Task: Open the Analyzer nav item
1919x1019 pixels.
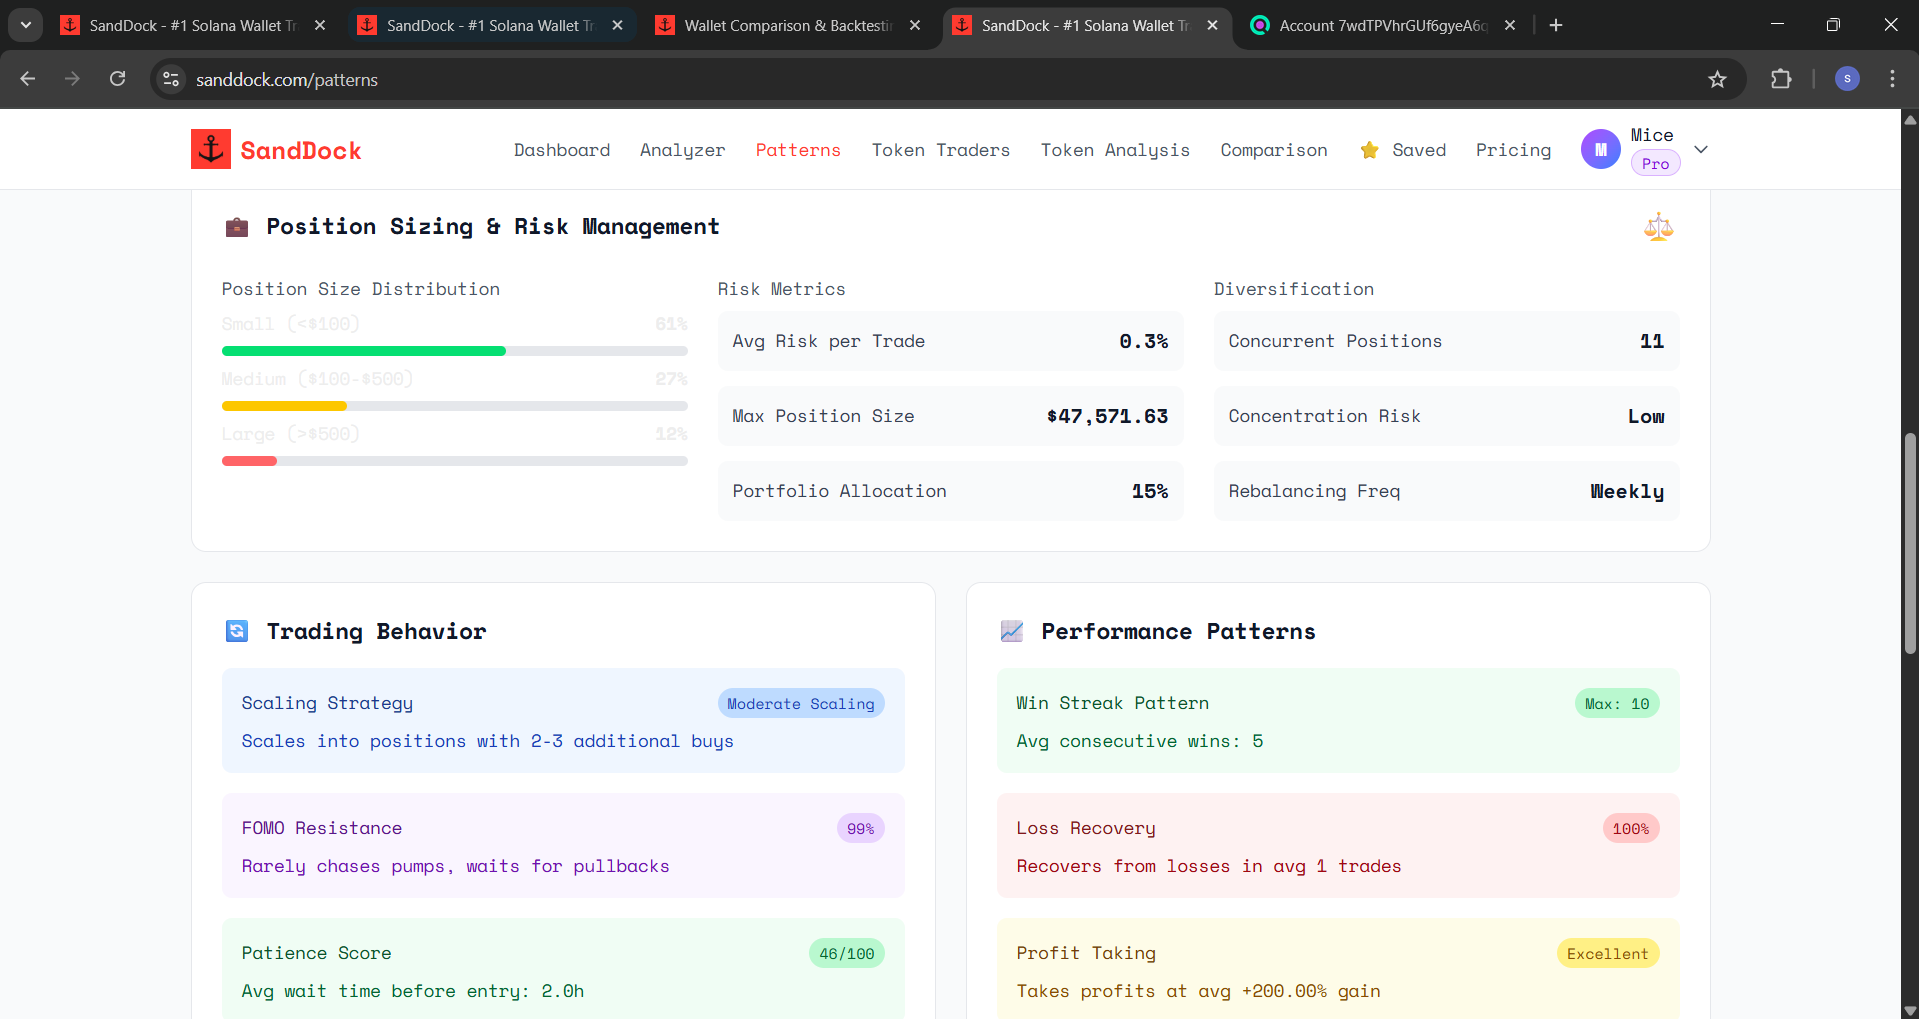Action: point(682,150)
